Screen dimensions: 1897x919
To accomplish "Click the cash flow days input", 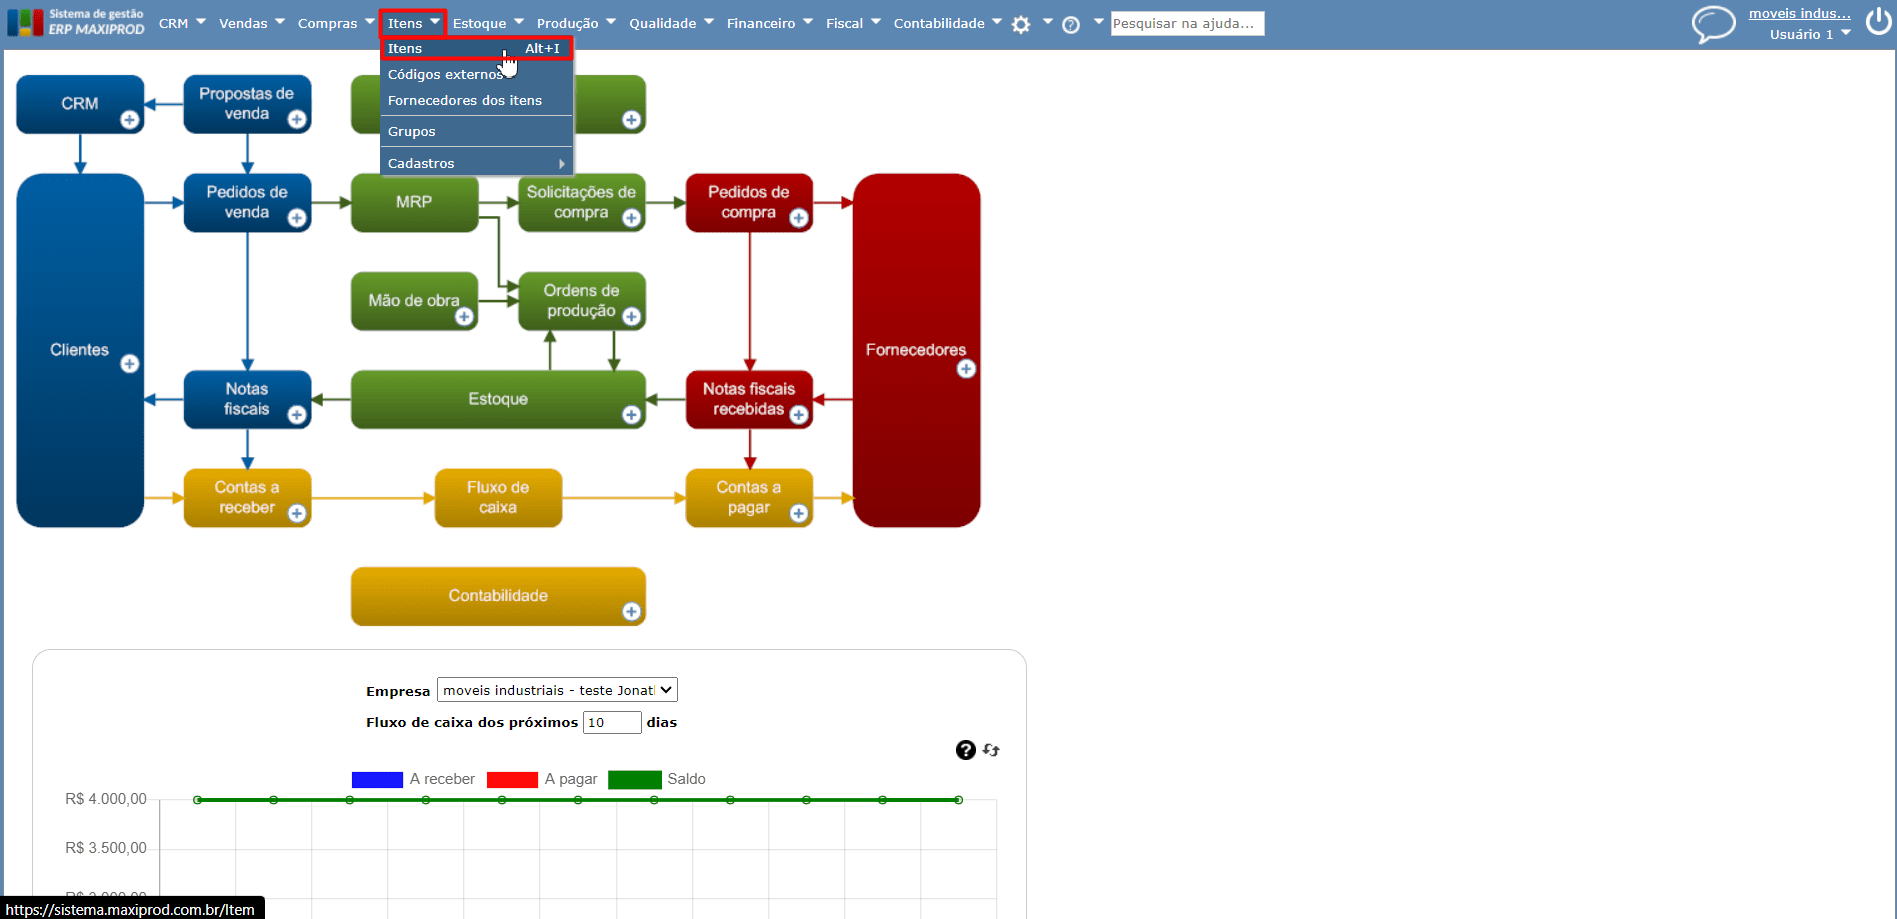I will [x=612, y=722].
